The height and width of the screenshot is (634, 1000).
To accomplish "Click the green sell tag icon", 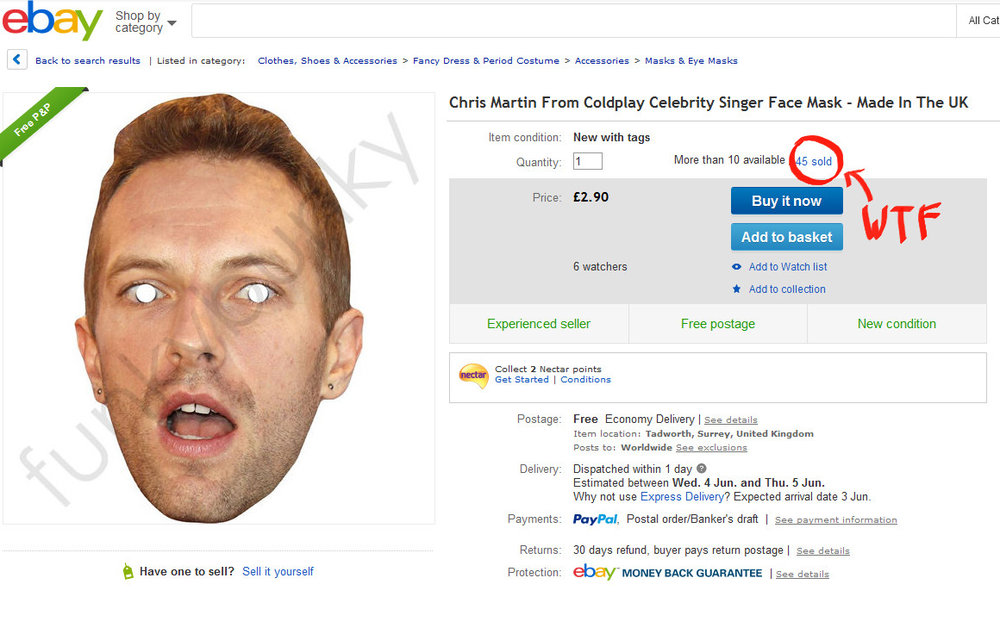I will pyautogui.click(x=128, y=571).
